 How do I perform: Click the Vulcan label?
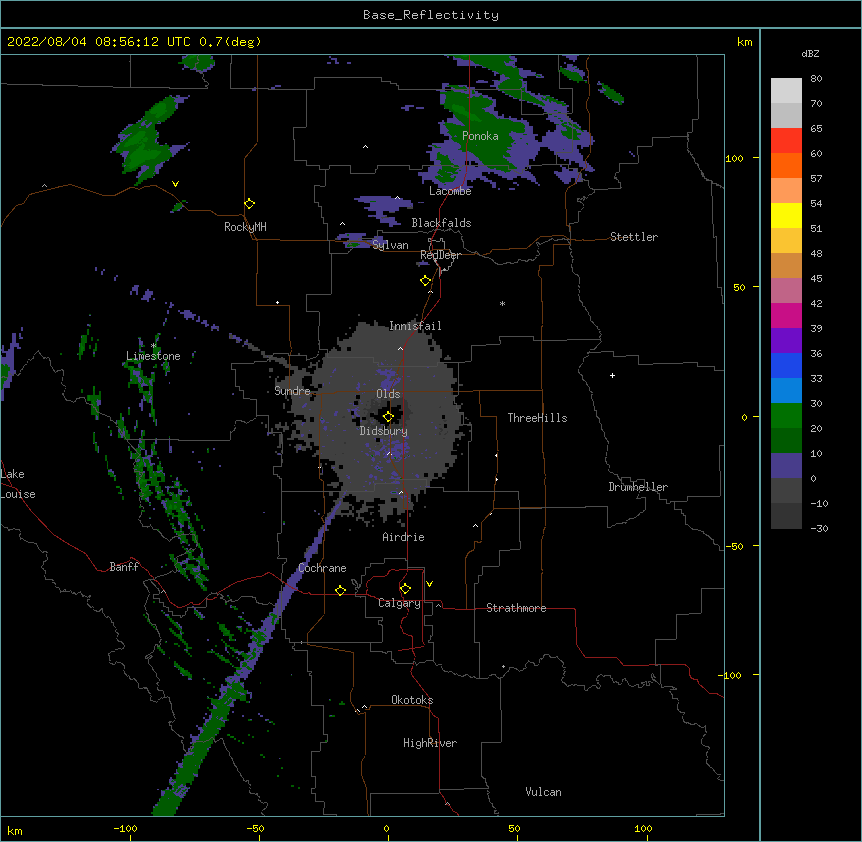(x=543, y=792)
